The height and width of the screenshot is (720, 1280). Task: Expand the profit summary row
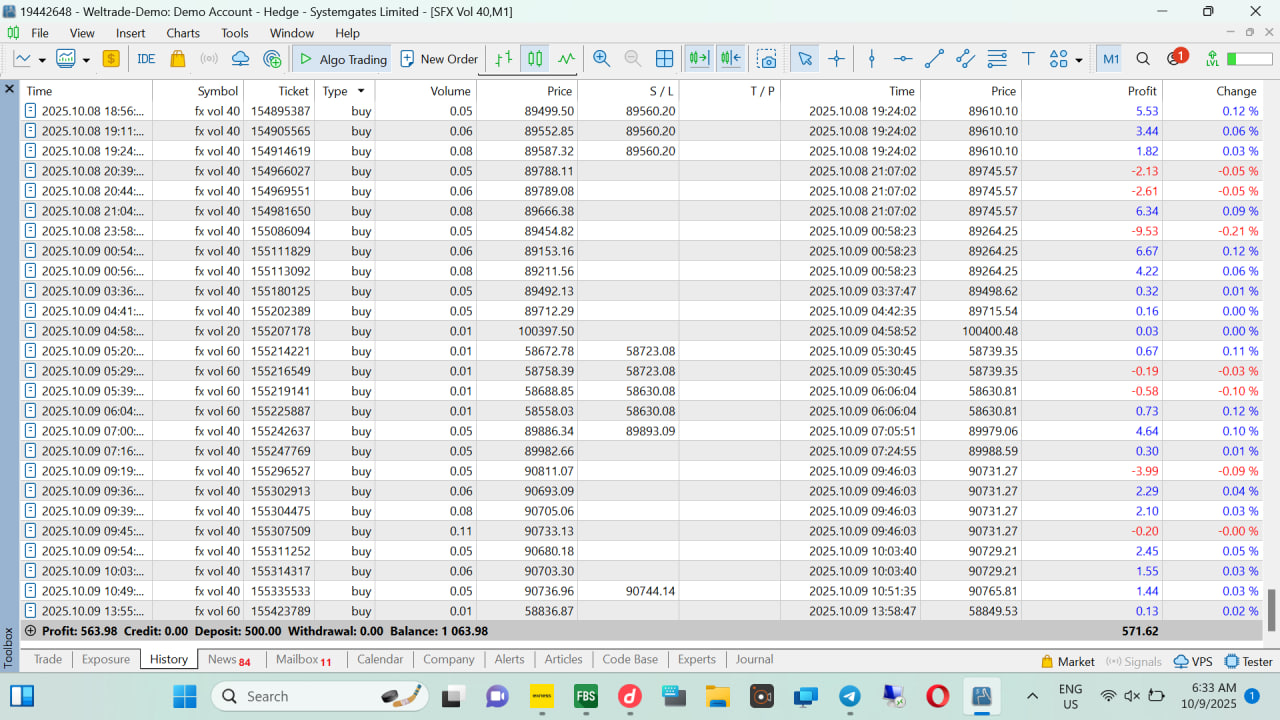pos(30,631)
